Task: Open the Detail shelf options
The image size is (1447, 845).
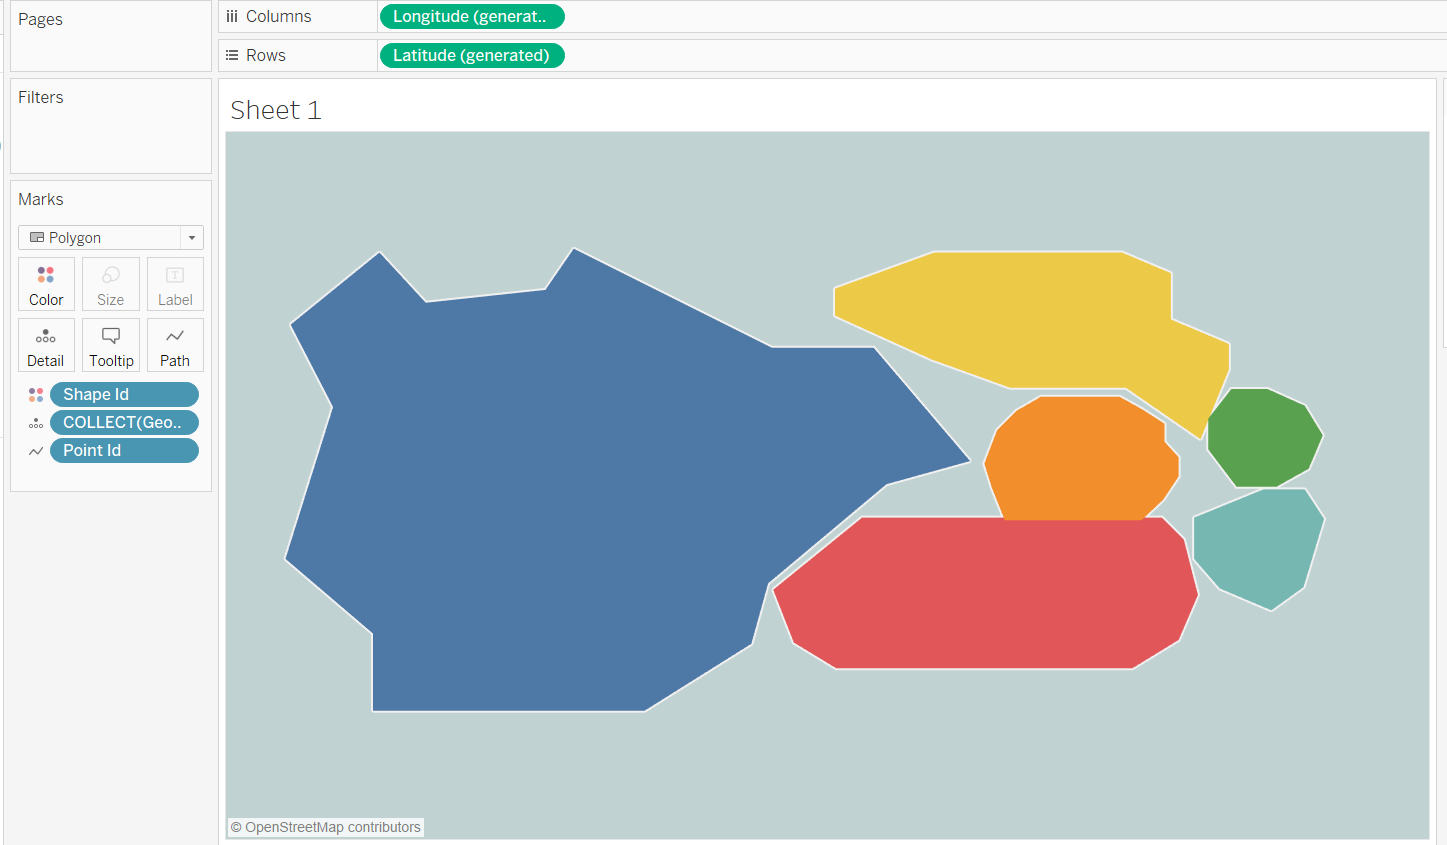Action: [x=46, y=345]
